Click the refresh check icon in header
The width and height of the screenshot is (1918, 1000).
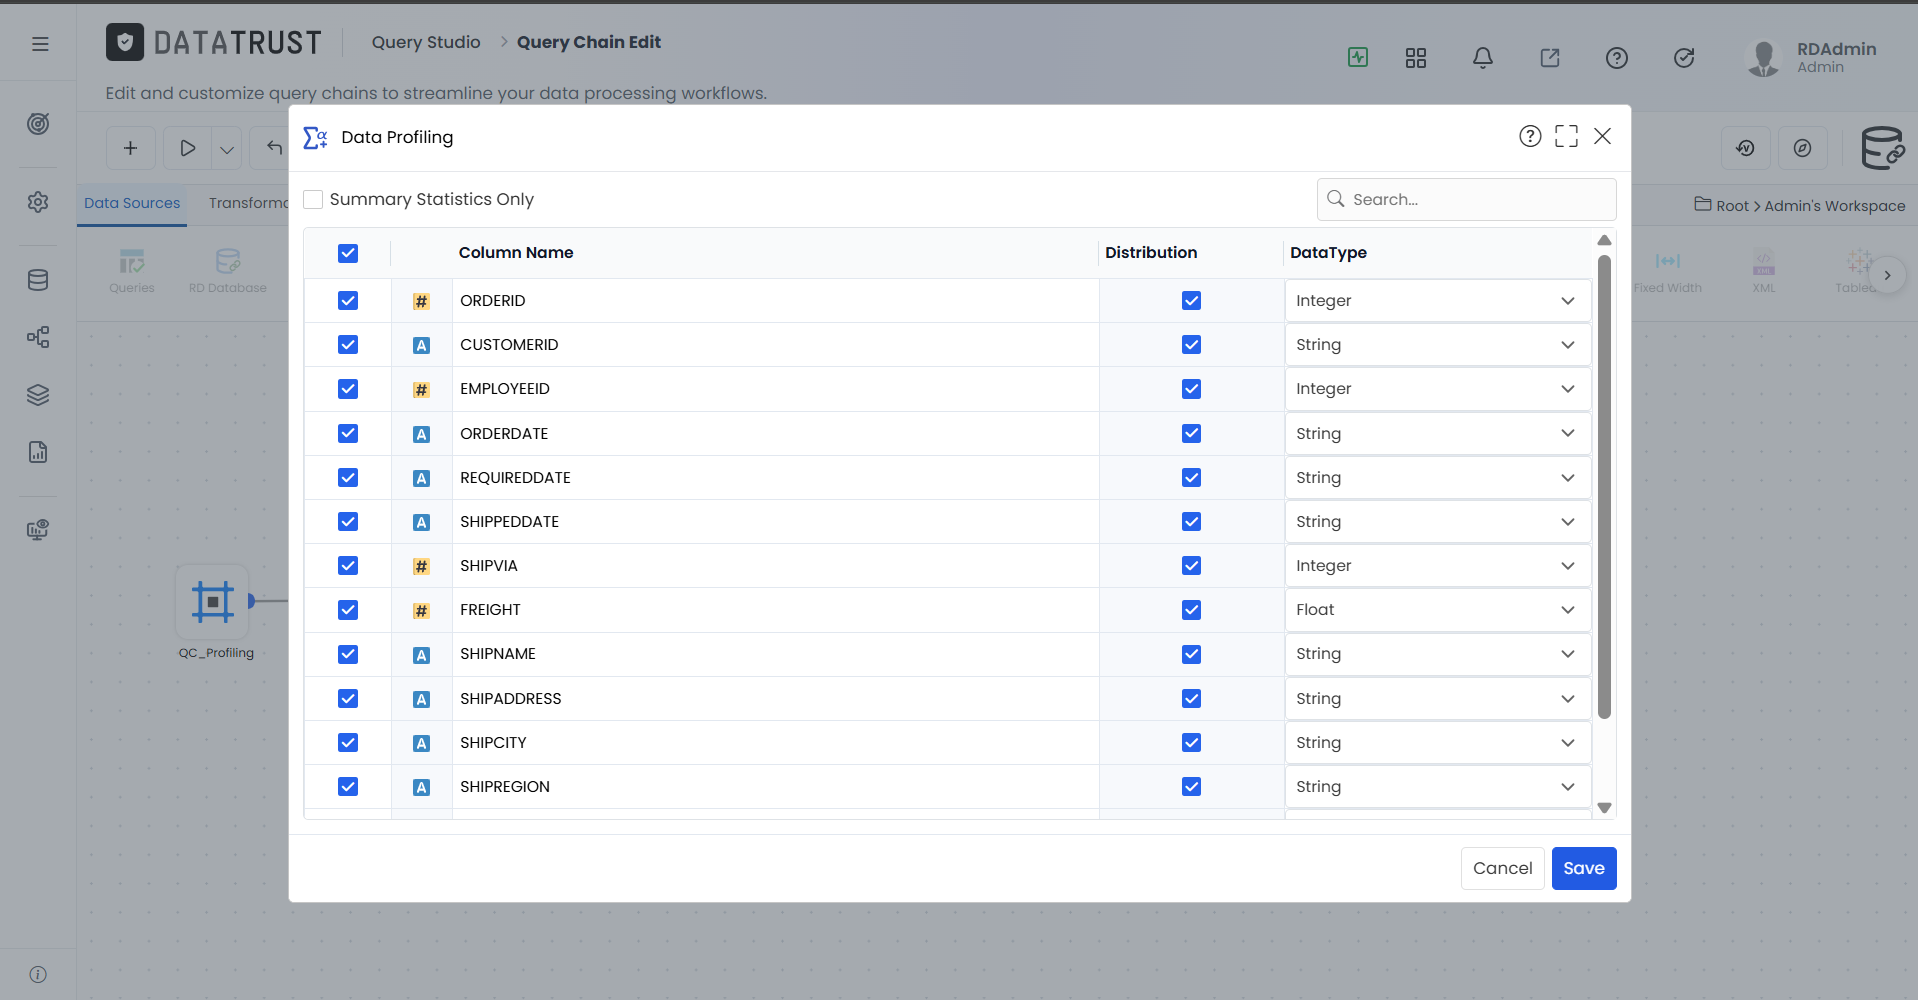tap(1684, 58)
